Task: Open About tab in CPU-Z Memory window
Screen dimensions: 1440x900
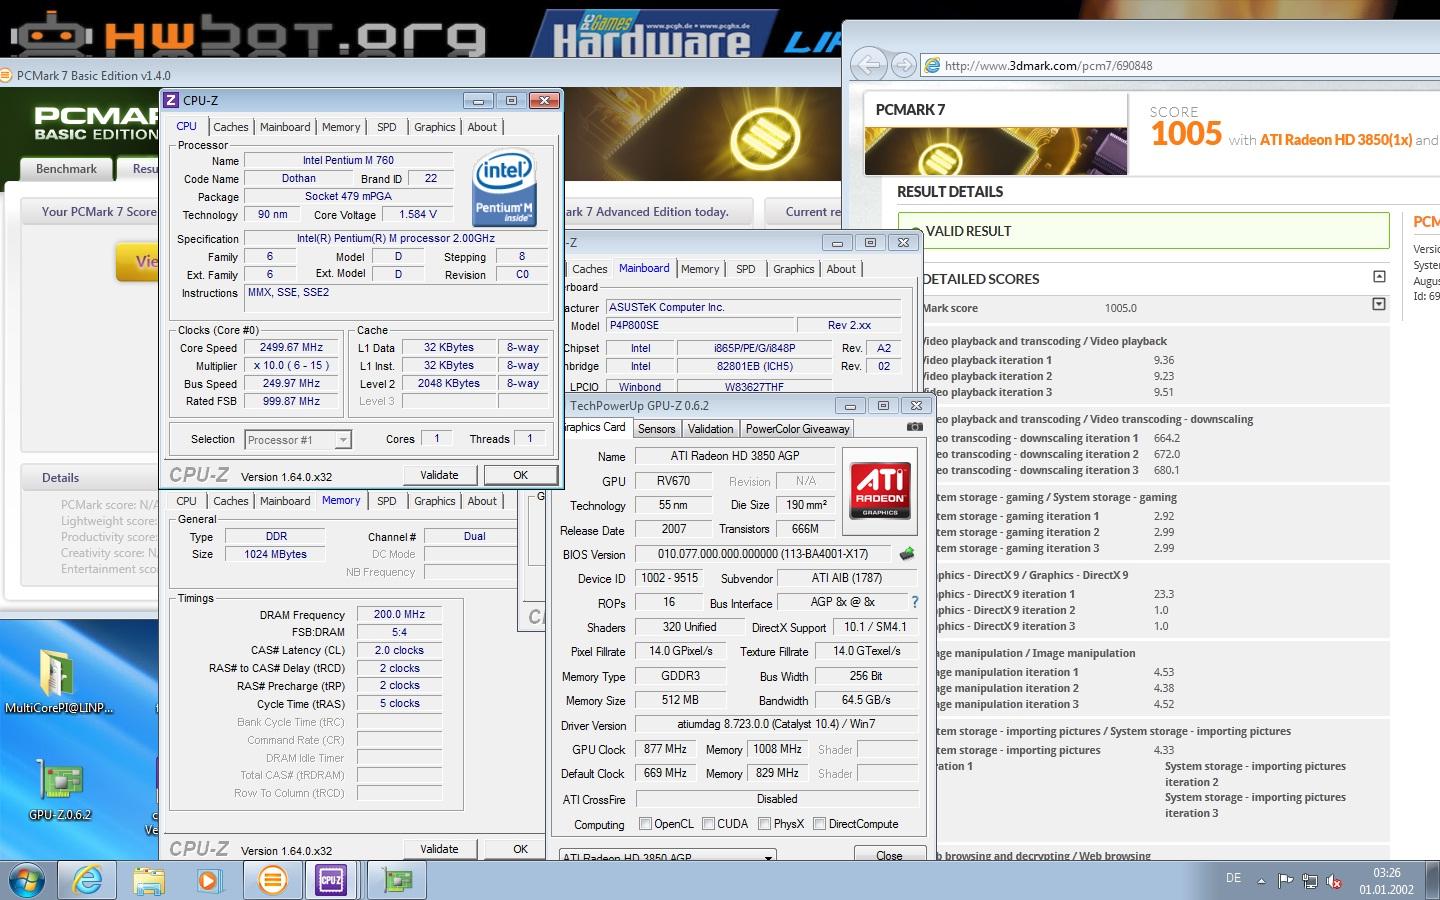Action: pos(482,501)
